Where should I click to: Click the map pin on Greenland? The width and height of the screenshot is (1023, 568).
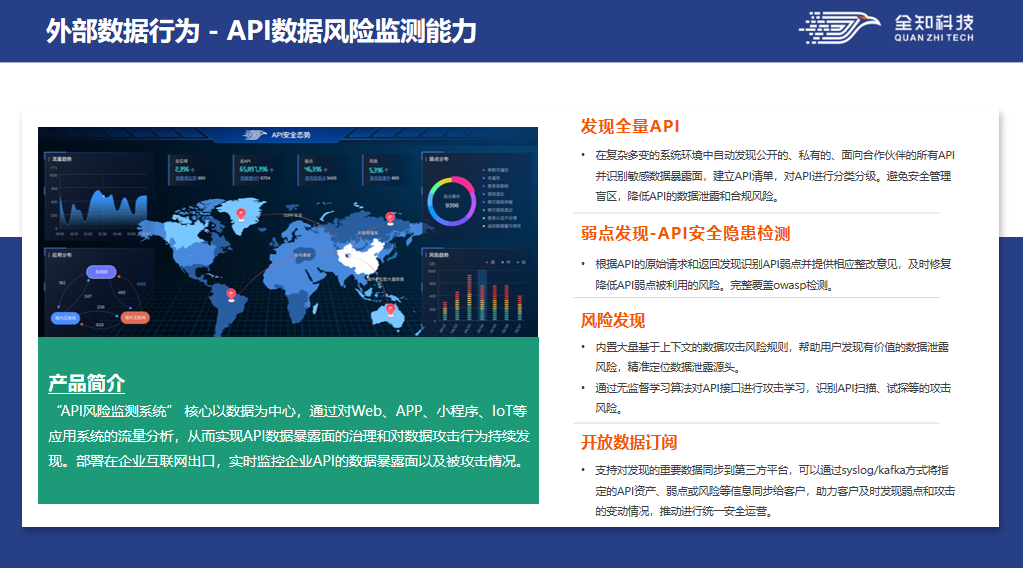click(x=241, y=214)
